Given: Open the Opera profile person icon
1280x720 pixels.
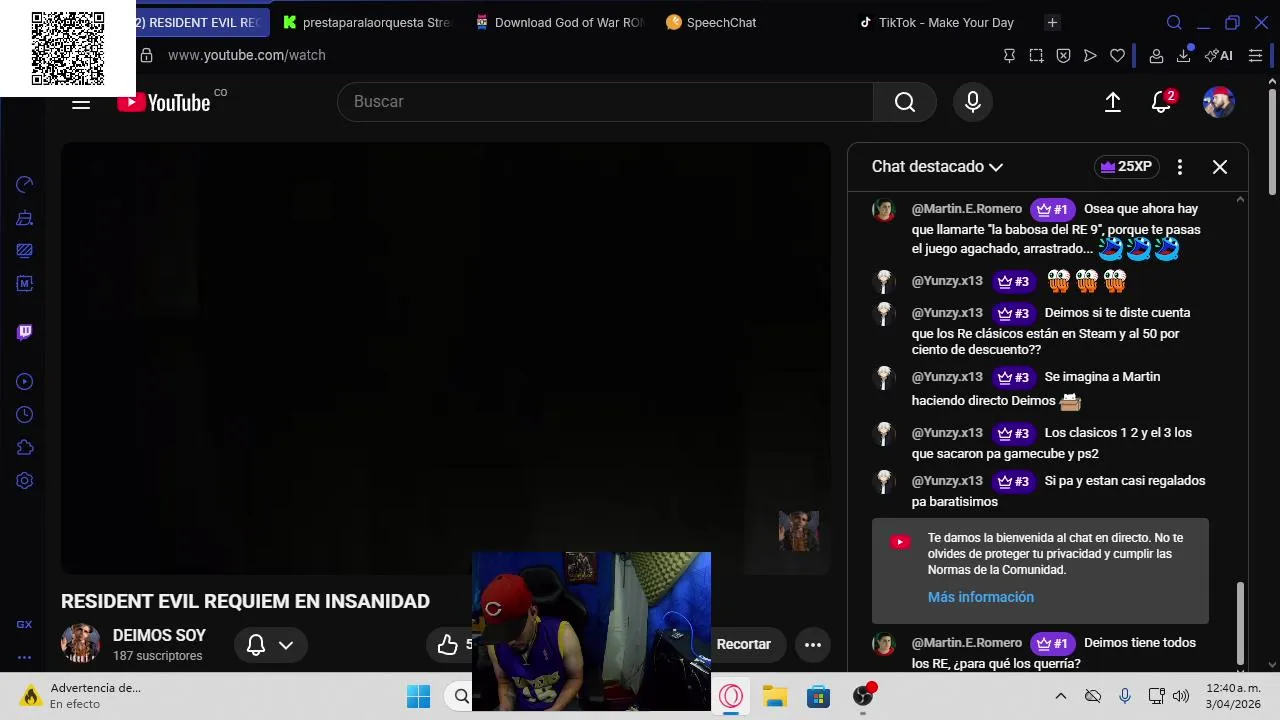Looking at the screenshot, I should point(1156,56).
